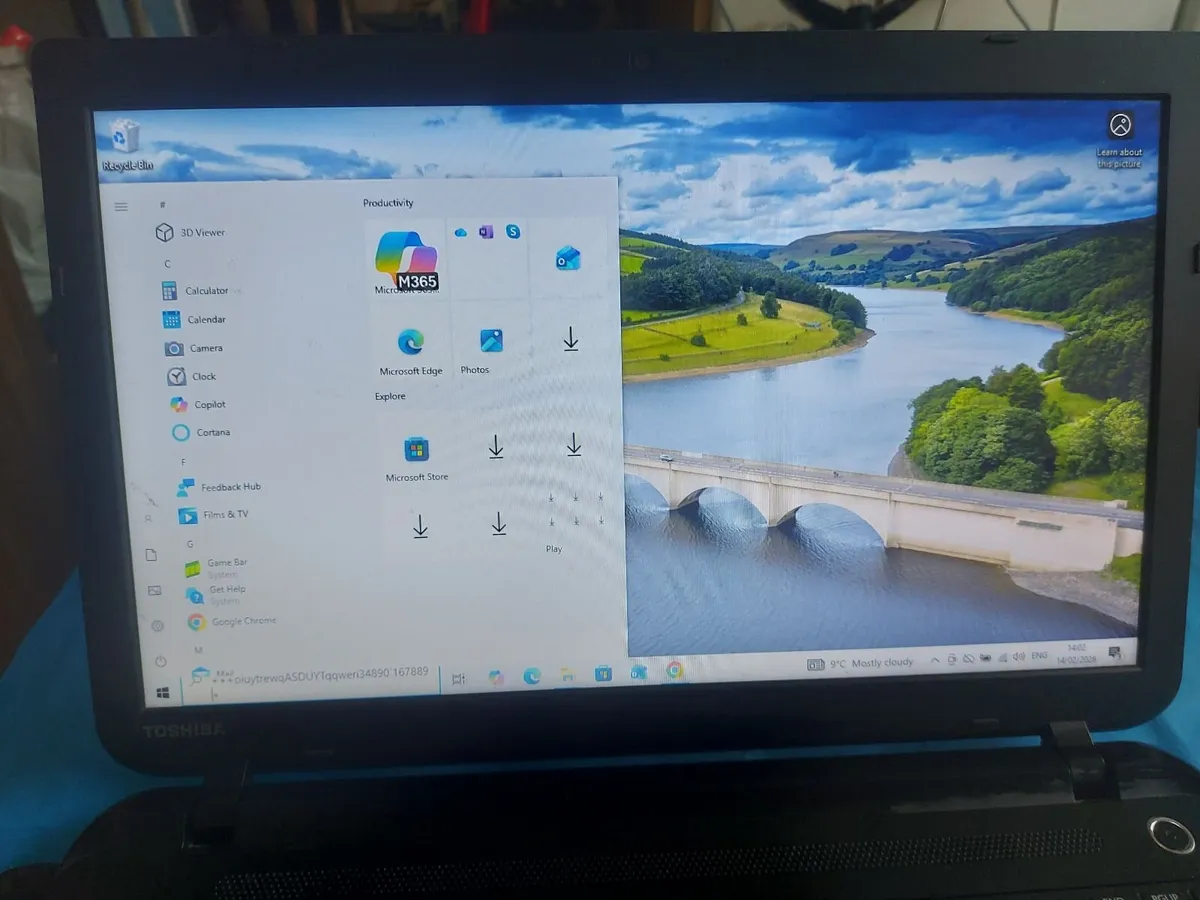This screenshot has width=1200, height=900.
Task: Show hidden icons in the system tray
Action: 937,660
